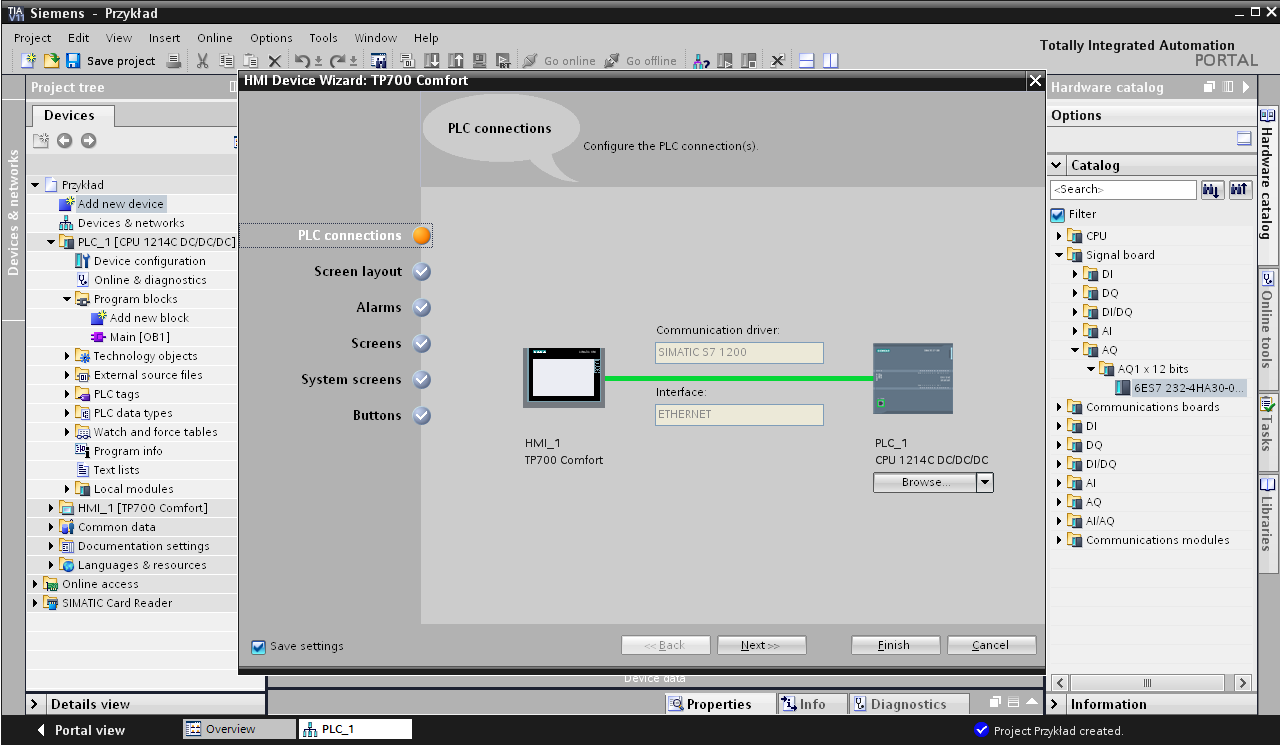Collapse the Program blocks tree node
Viewport: 1281px width, 745px height.
tap(68, 299)
